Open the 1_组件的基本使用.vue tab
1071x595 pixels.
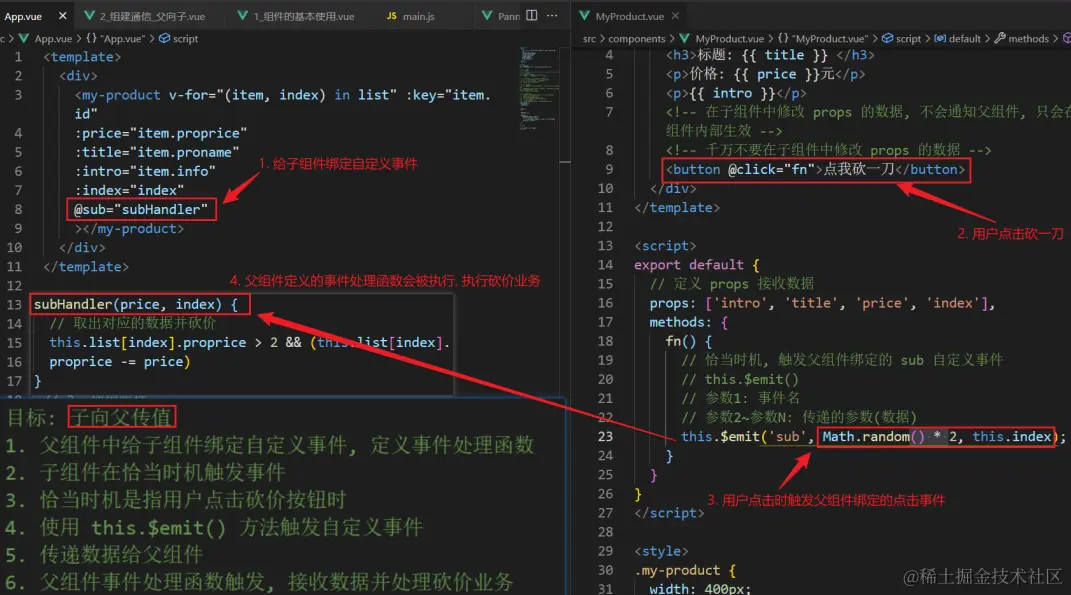click(x=304, y=16)
